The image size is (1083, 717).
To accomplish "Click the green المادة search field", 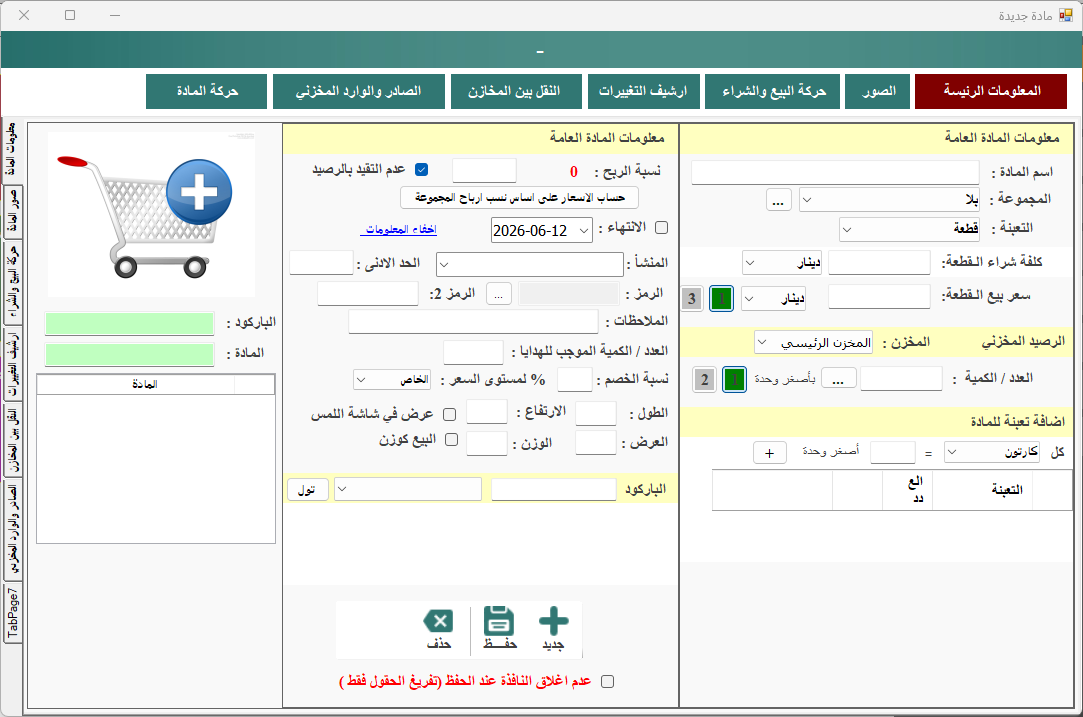I will click(x=130, y=354).
